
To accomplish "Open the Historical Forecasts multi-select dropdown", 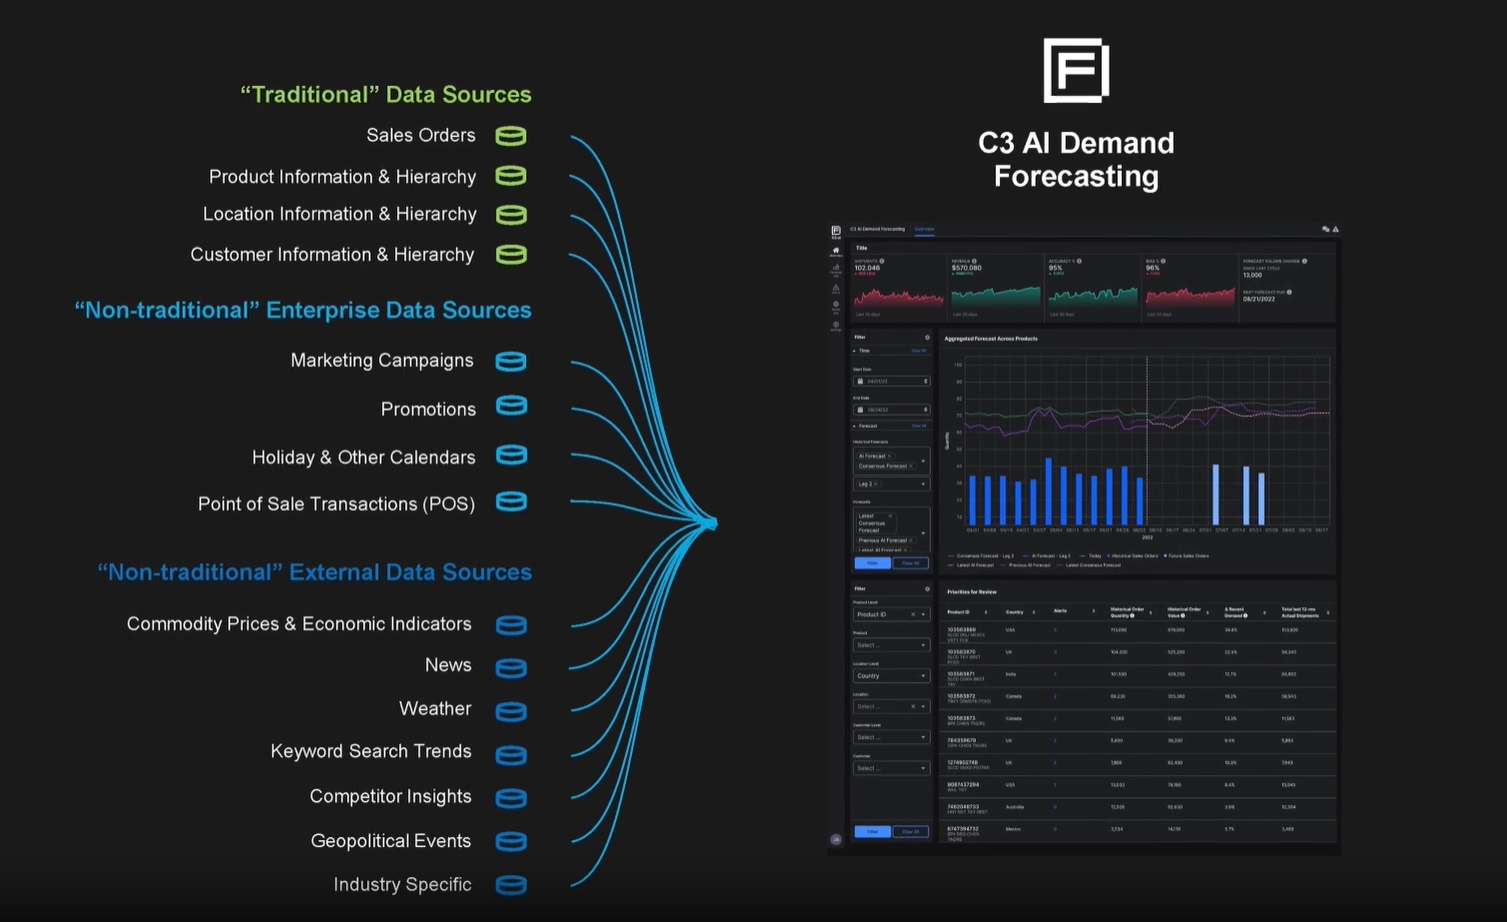I will point(892,461).
